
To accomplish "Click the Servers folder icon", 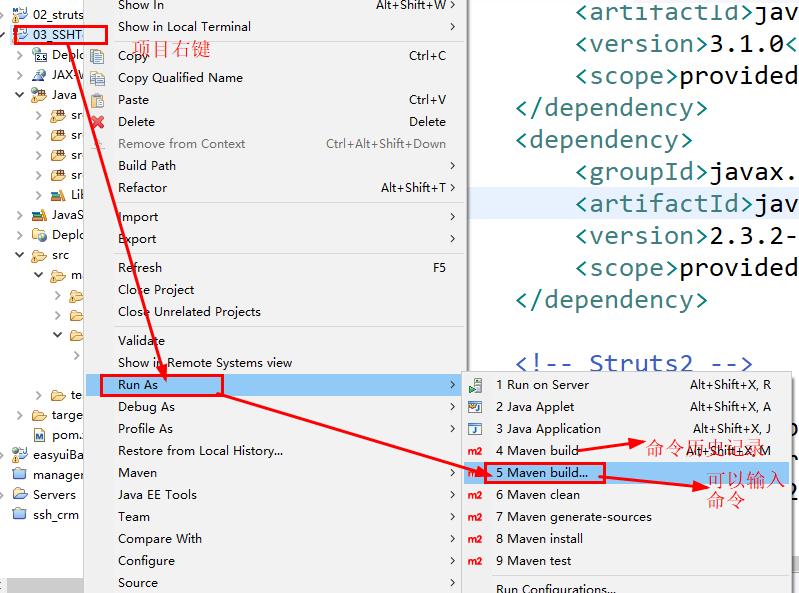I will pos(20,494).
